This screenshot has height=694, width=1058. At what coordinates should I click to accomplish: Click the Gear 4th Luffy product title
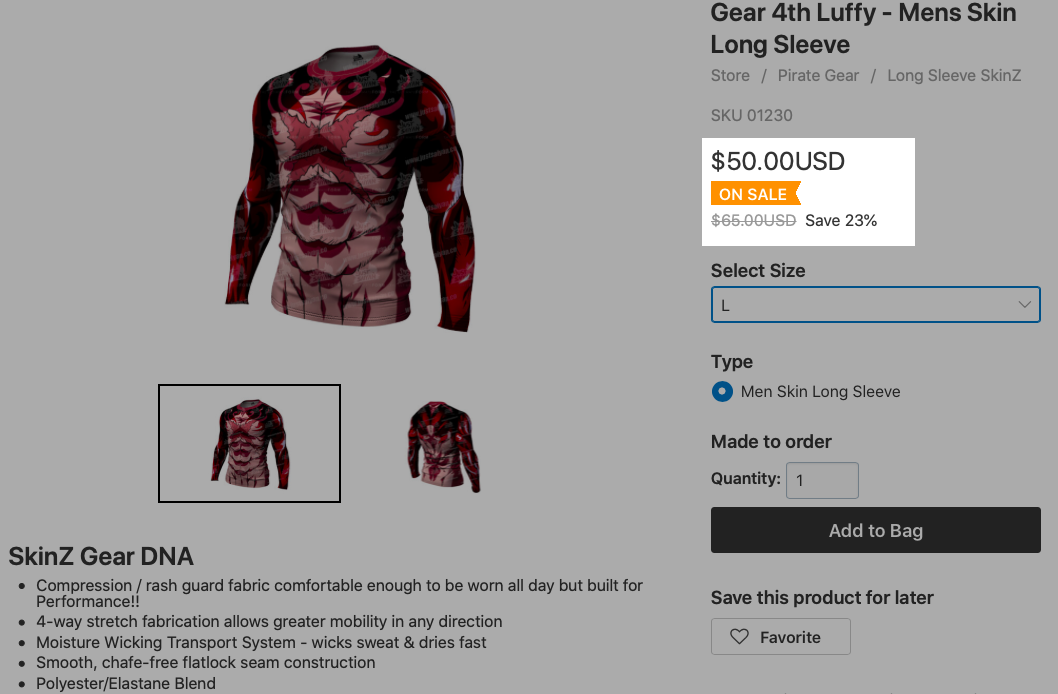tap(862, 29)
